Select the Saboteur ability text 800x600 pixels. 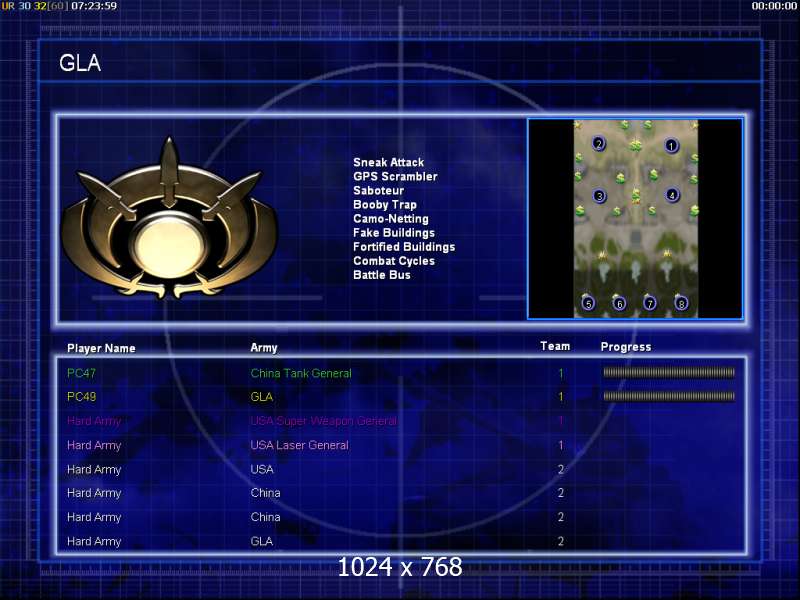click(379, 190)
